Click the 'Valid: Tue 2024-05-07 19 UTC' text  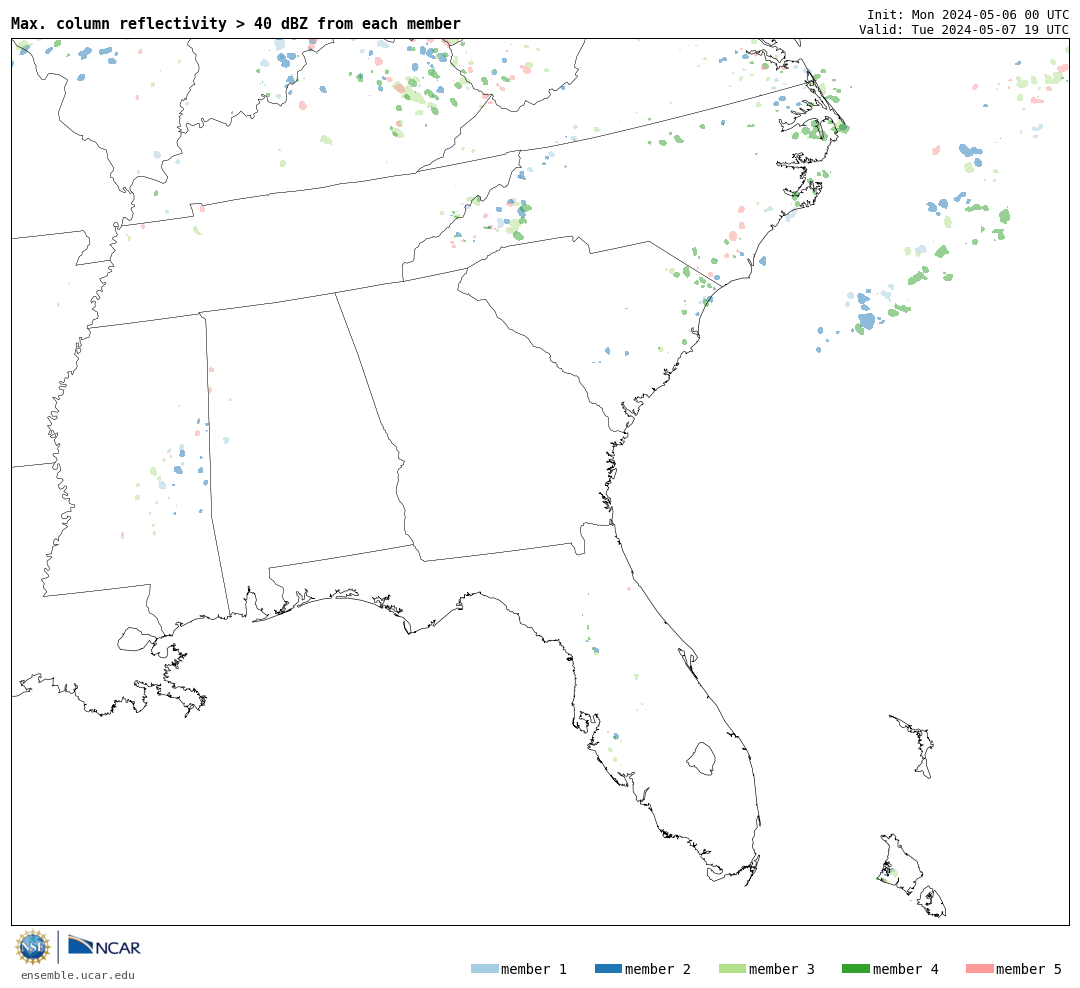[x=964, y=30]
